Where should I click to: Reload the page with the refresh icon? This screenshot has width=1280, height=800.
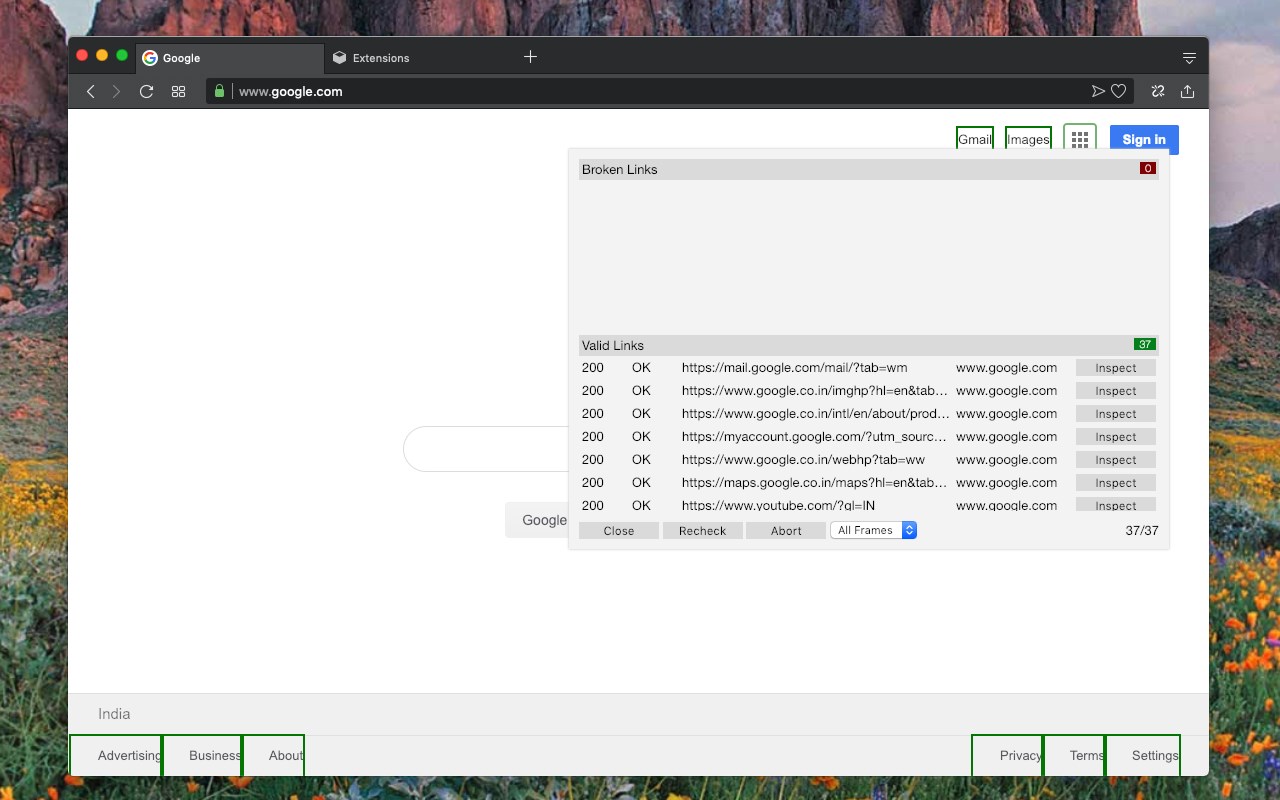(146, 91)
